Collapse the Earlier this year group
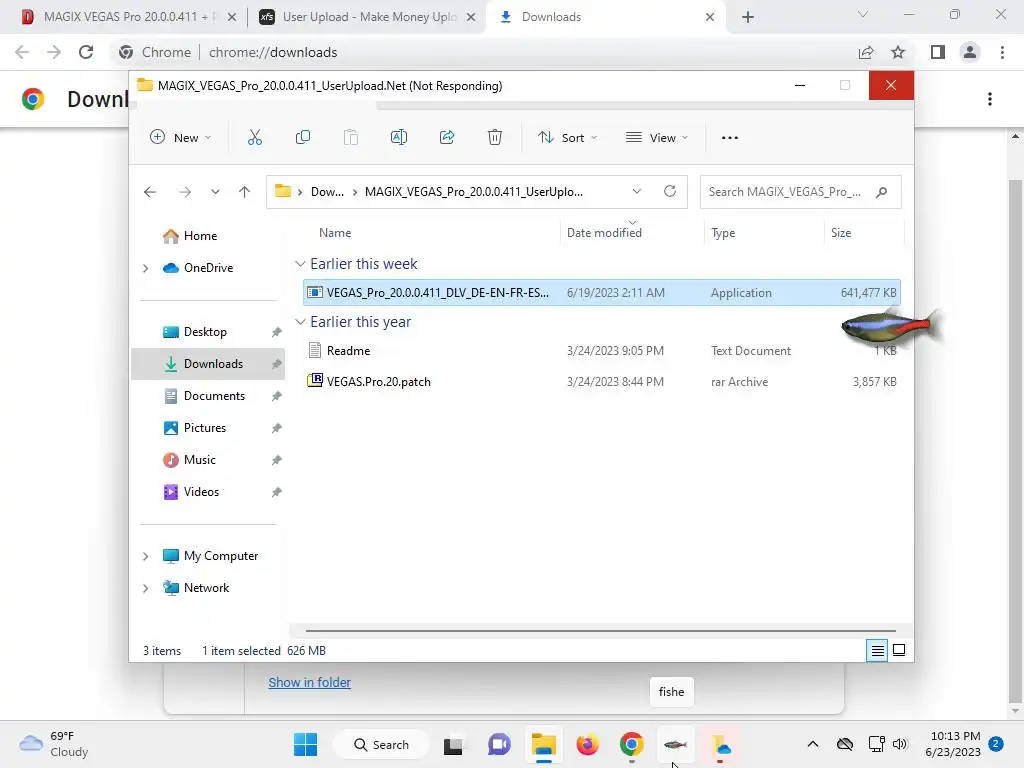This screenshot has height=768, width=1024. 300,322
